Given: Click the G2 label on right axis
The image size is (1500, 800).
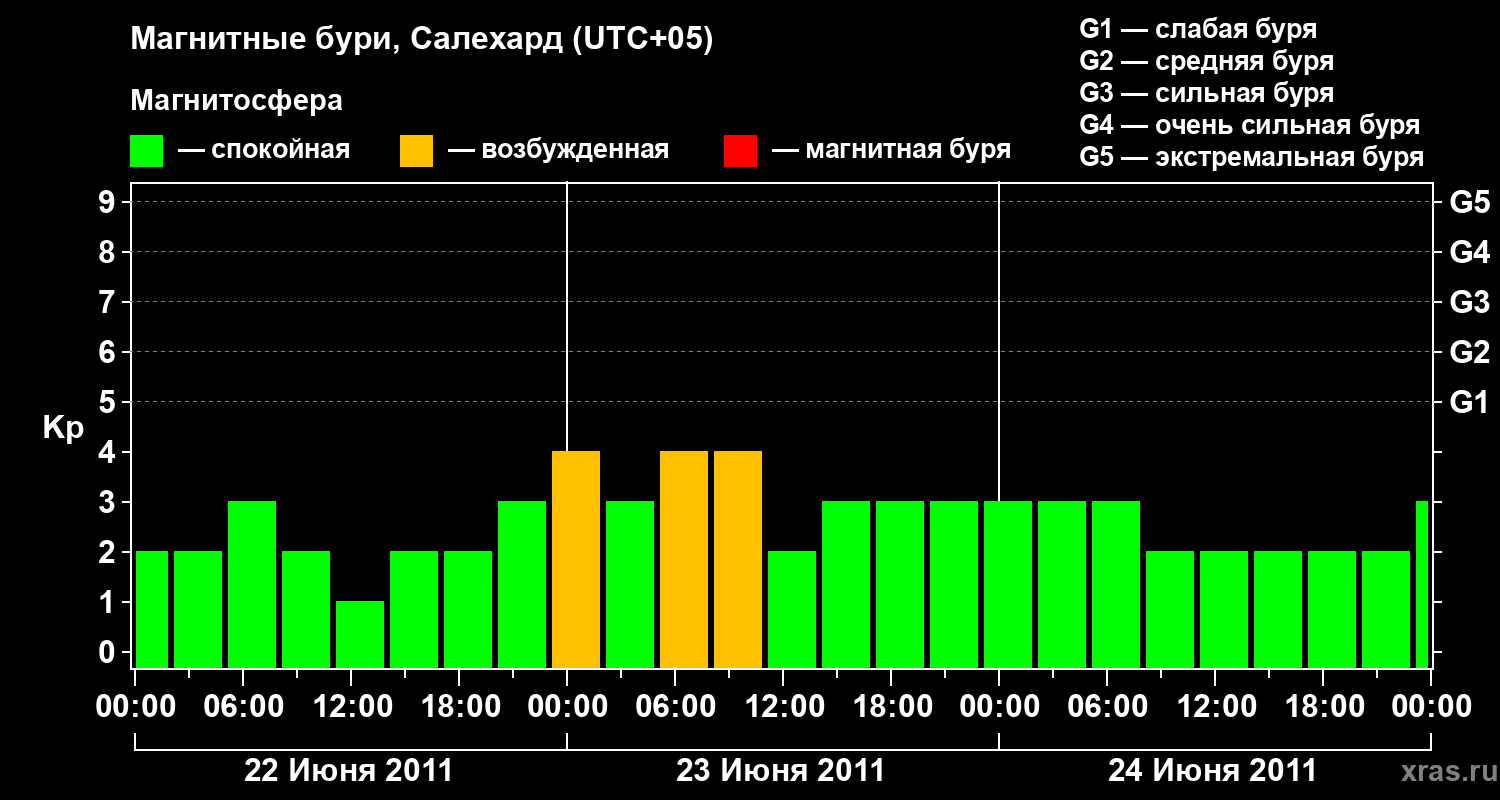Looking at the screenshot, I should [1469, 352].
